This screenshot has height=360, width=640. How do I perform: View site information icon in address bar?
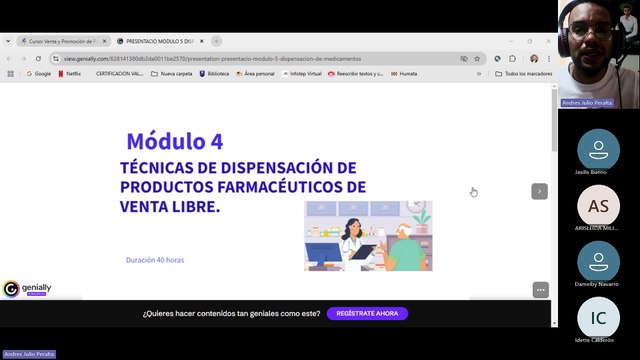click(x=56, y=59)
